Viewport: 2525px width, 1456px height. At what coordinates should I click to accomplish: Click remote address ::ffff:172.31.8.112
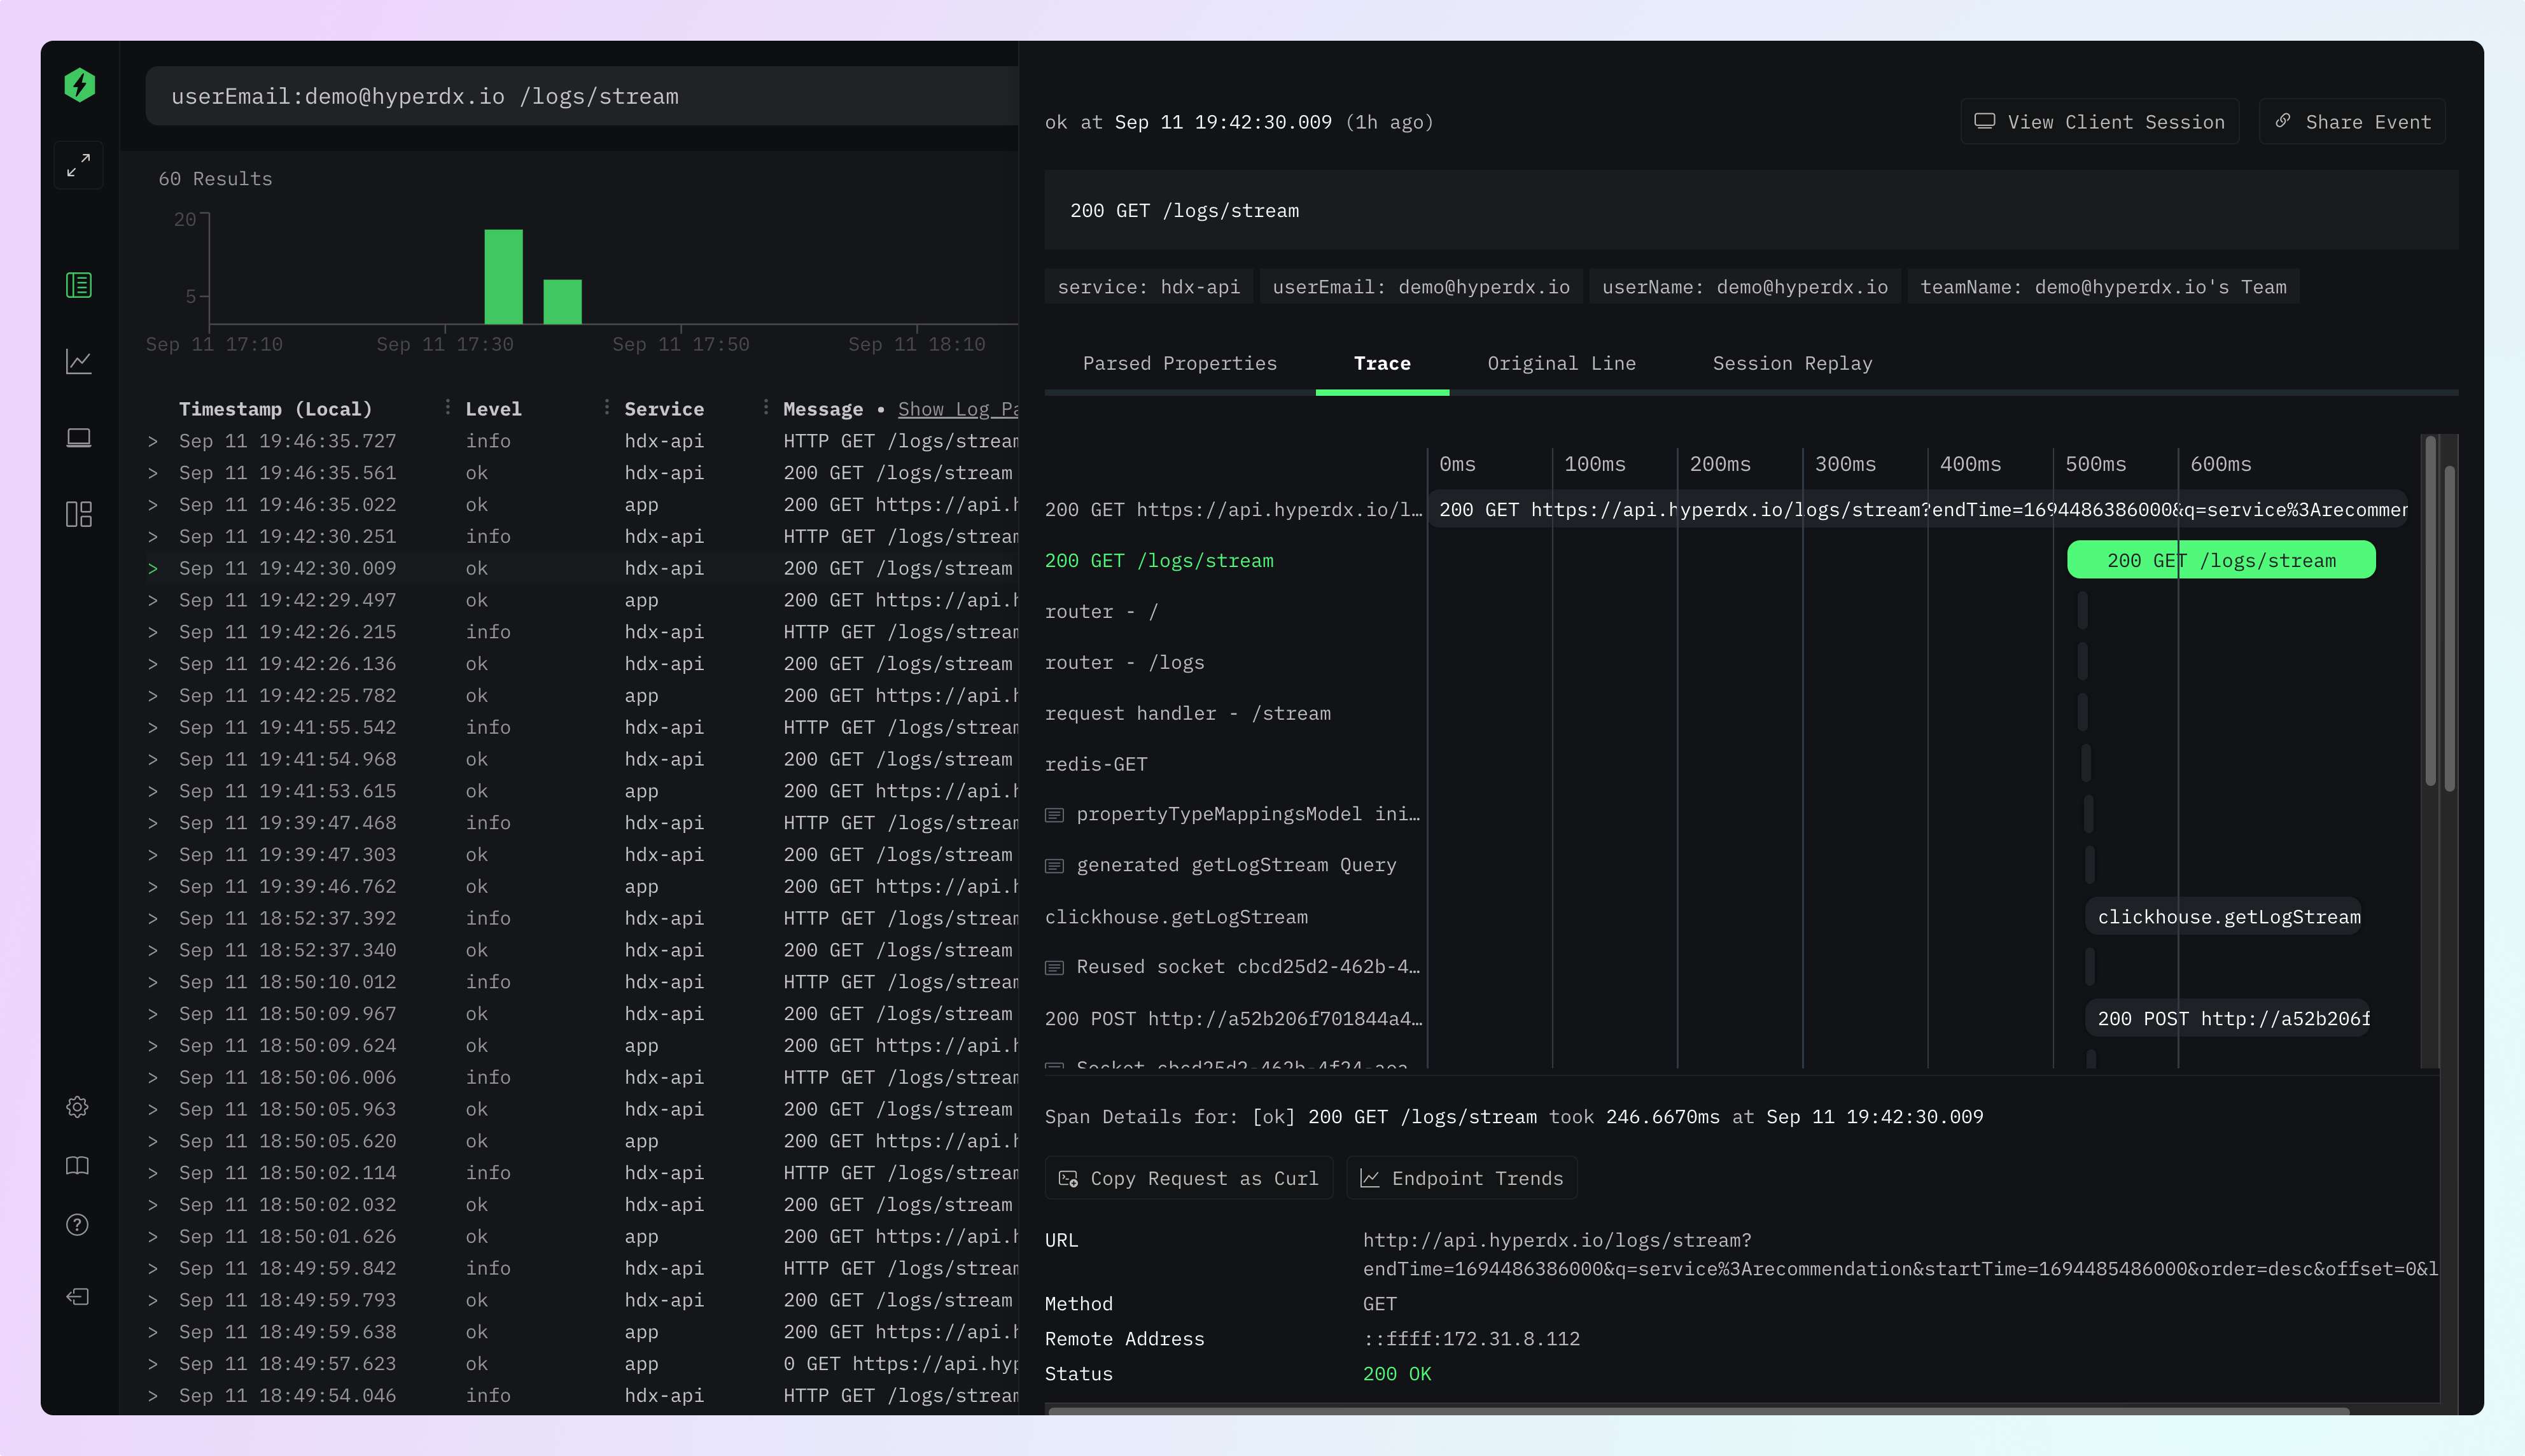[1471, 1339]
